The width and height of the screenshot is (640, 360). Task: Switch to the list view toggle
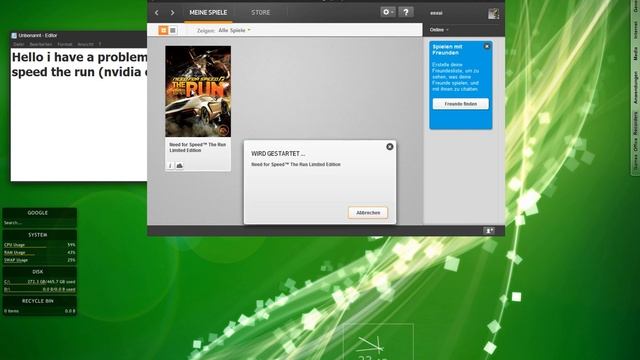click(x=173, y=30)
